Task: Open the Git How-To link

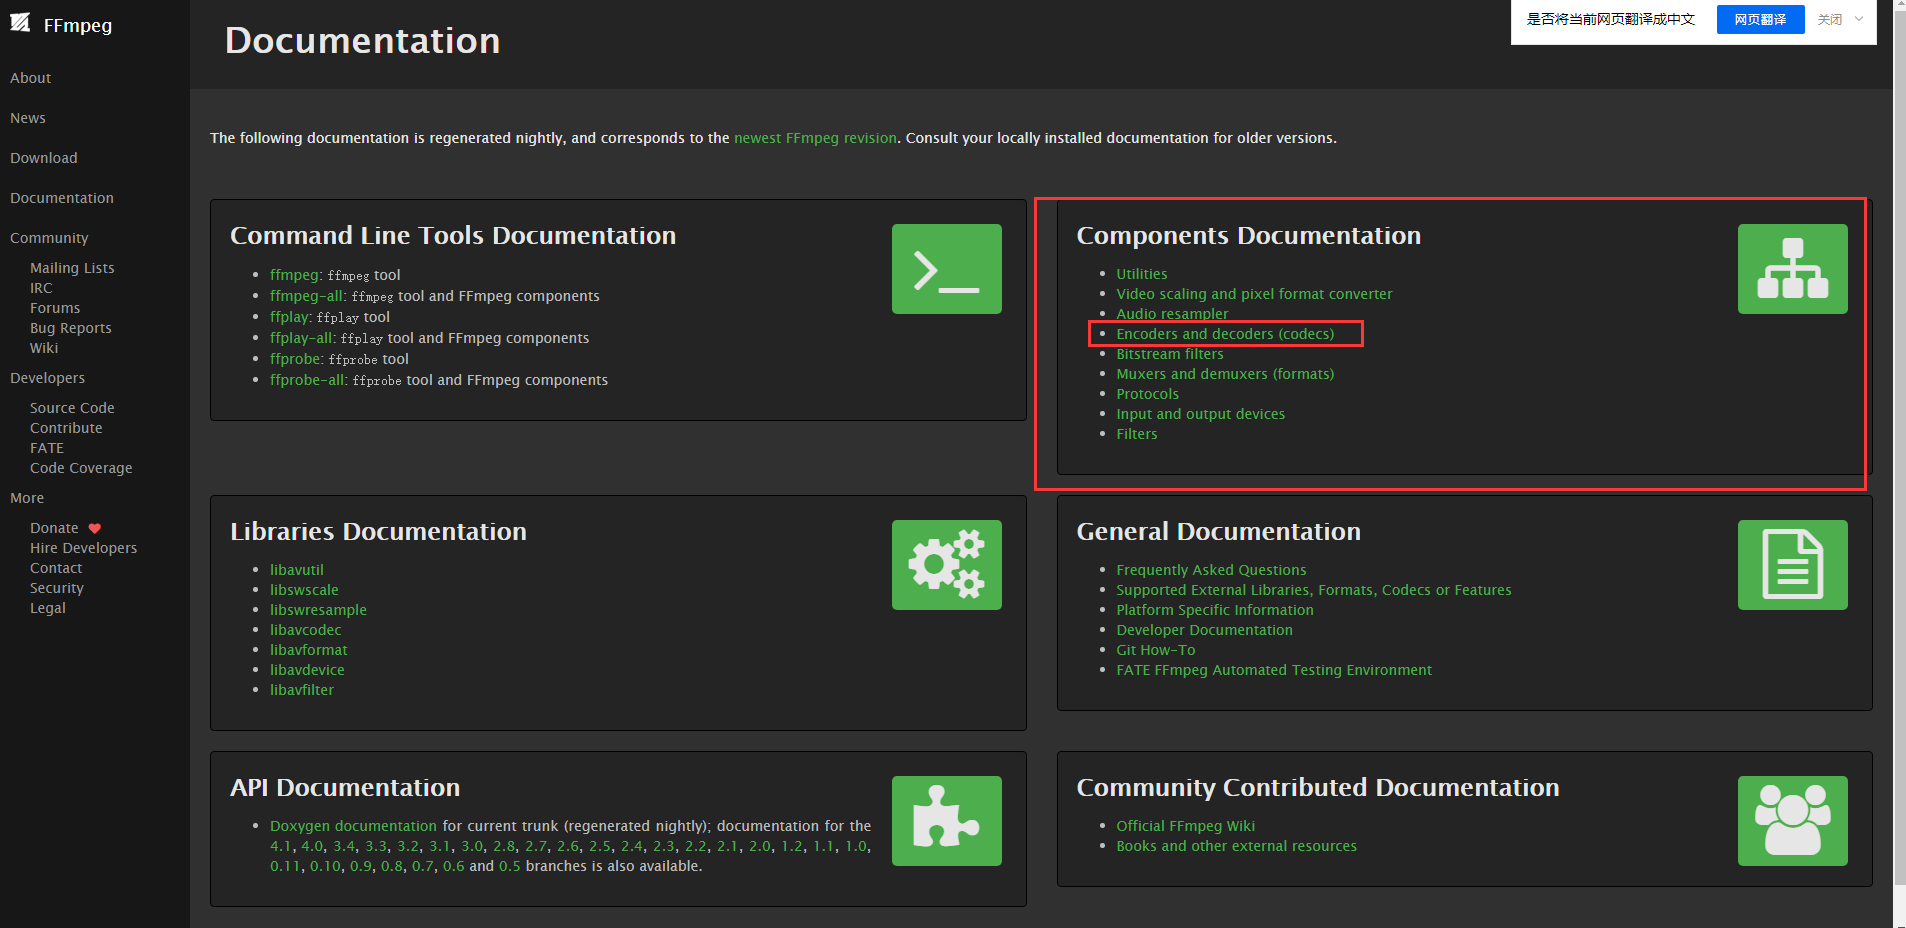Action: [x=1156, y=650]
